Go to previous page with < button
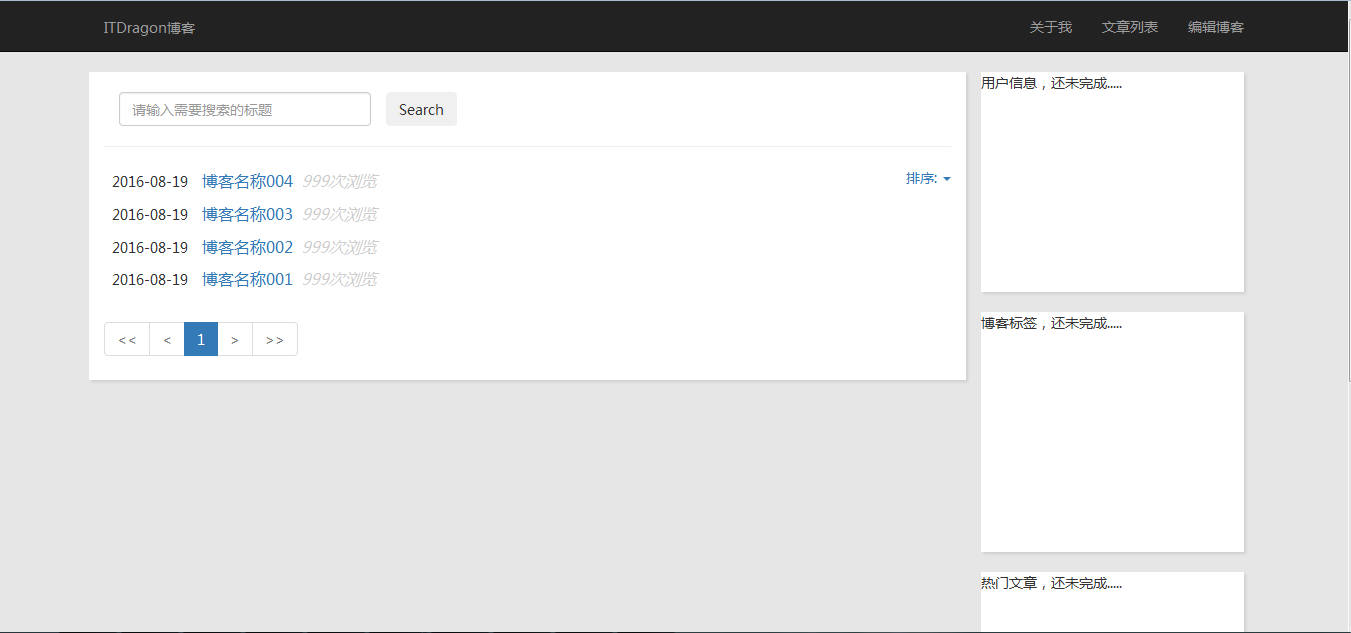This screenshot has width=1351, height=633. click(x=167, y=339)
